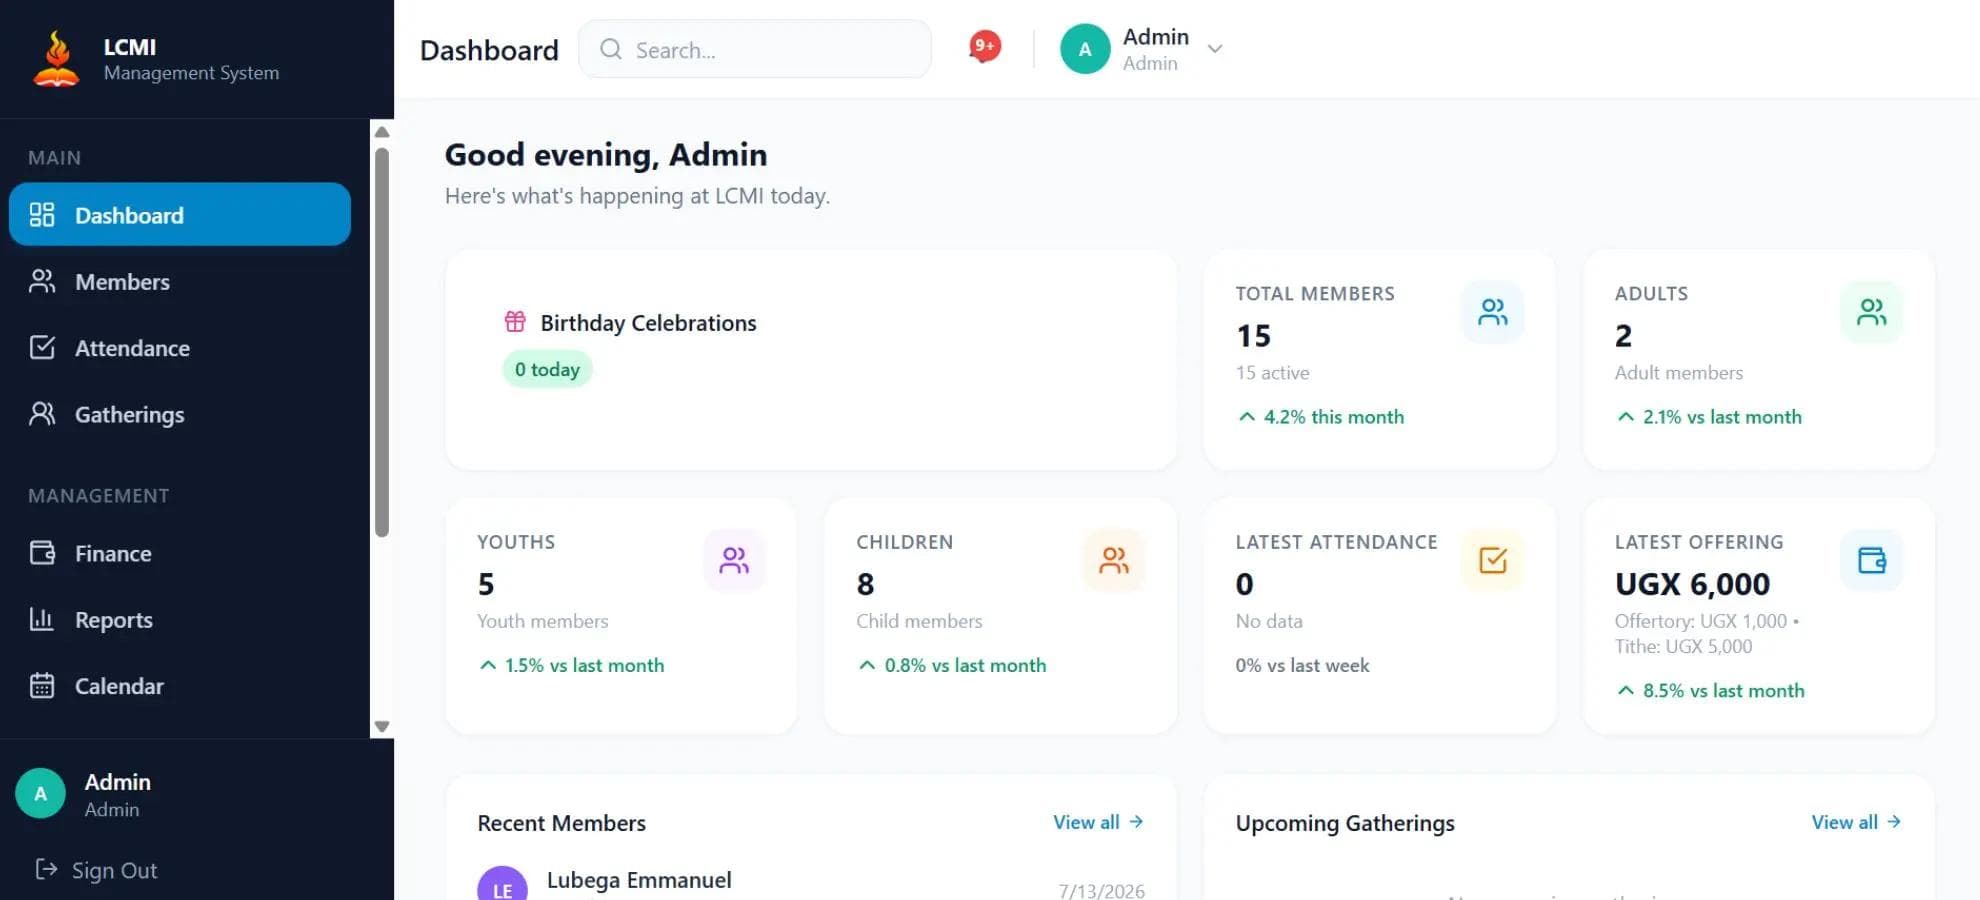Click the Children count 8
Viewport: 1980px width, 900px height.
pos(865,583)
